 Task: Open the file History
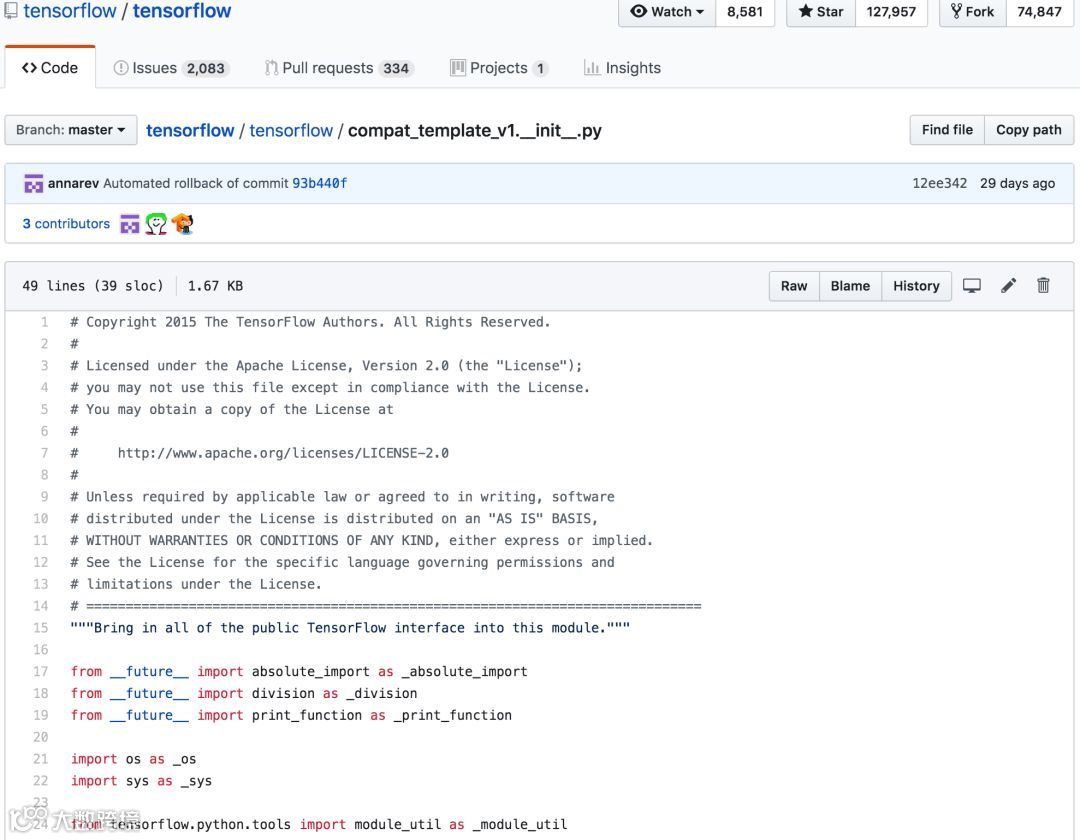tap(916, 286)
